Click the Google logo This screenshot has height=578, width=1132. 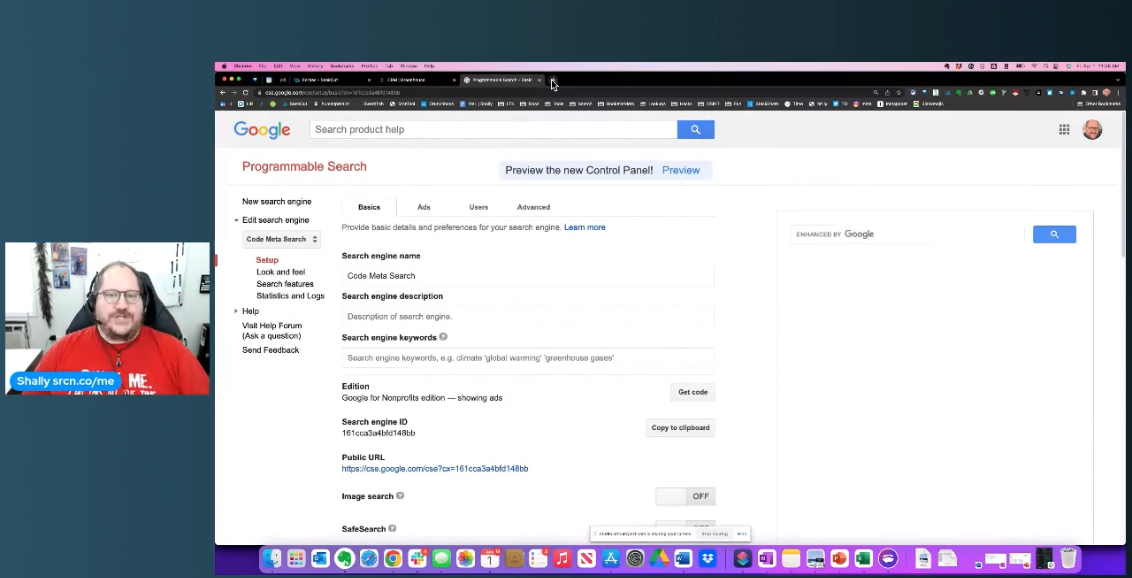(262, 130)
